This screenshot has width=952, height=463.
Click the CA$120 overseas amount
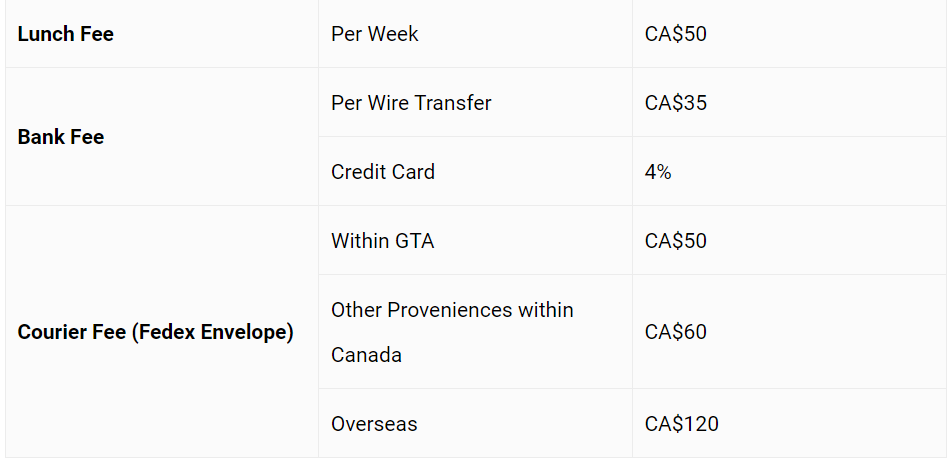[x=682, y=424]
